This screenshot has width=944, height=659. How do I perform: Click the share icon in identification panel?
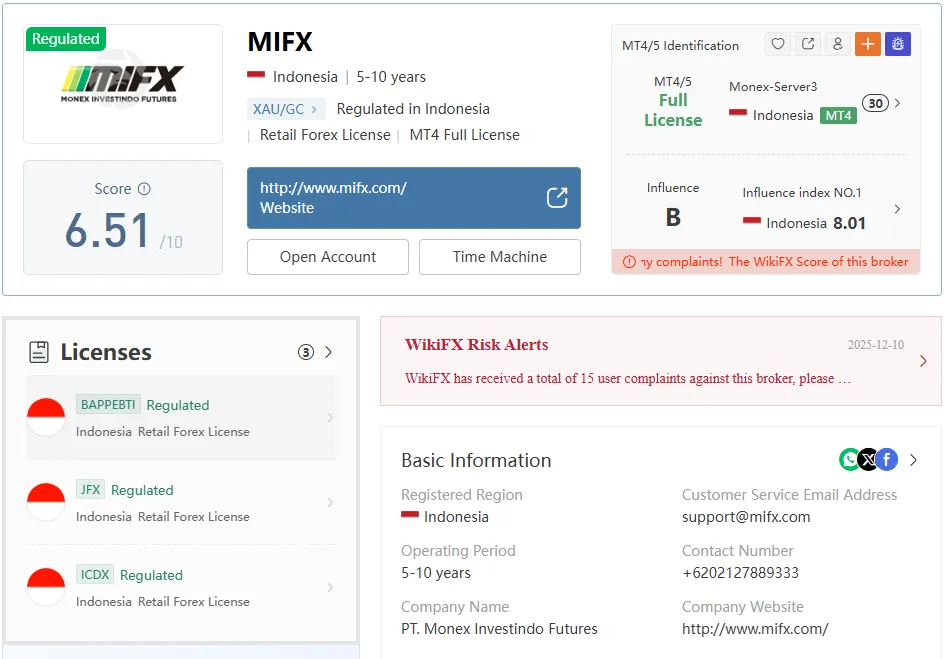coord(808,44)
